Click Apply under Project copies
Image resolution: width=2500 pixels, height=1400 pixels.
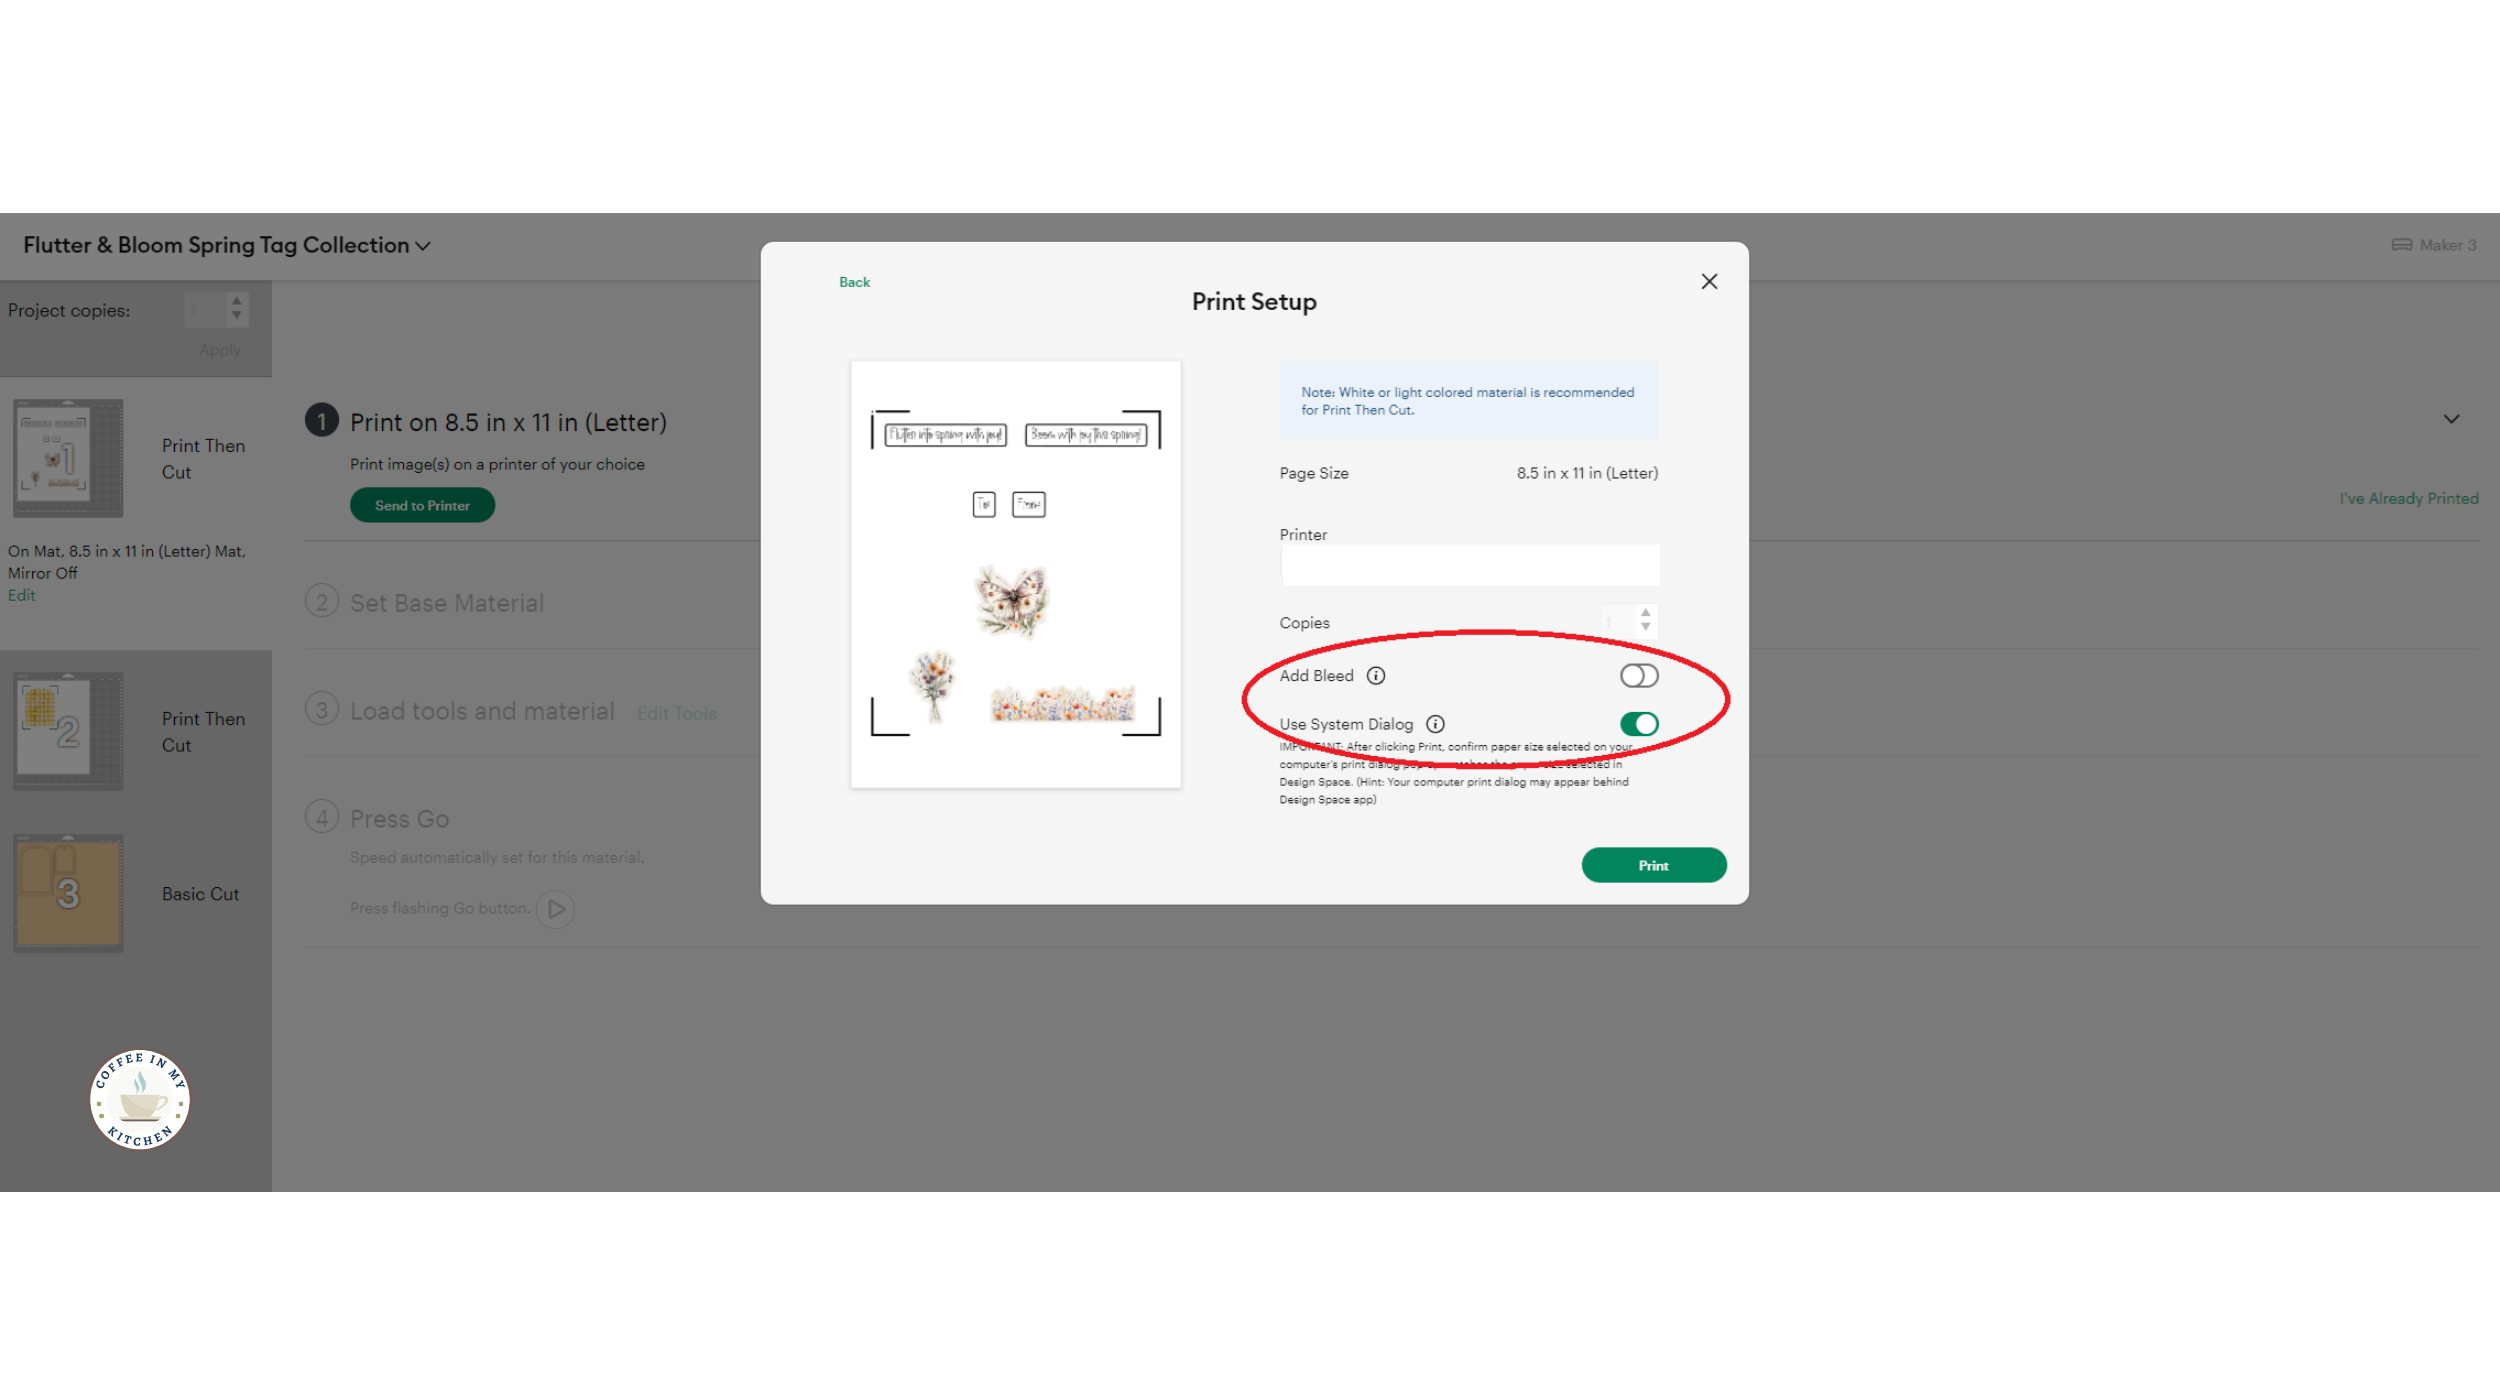[x=219, y=350]
